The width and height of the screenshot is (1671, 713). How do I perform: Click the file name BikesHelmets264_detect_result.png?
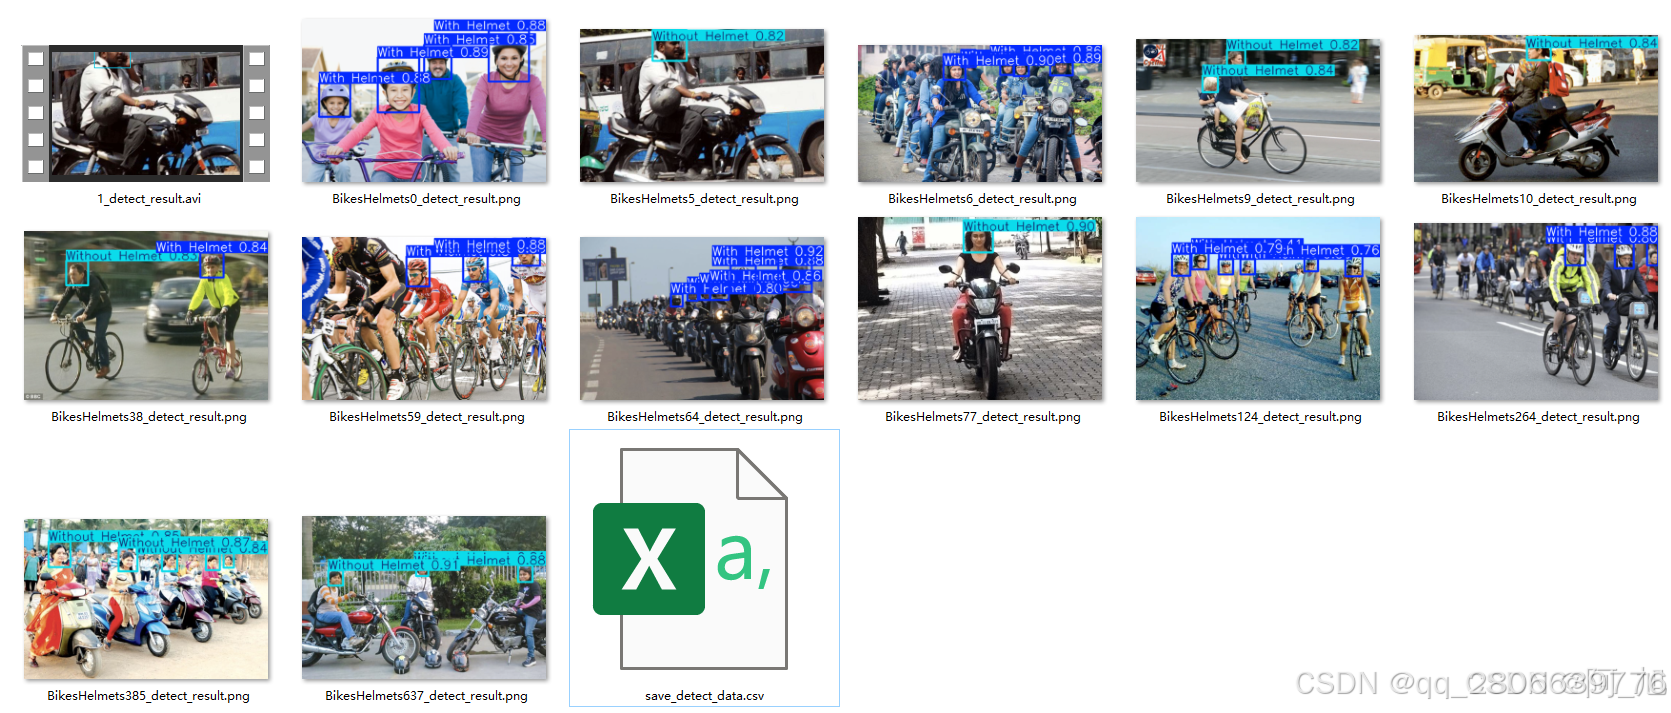[x=1538, y=417]
